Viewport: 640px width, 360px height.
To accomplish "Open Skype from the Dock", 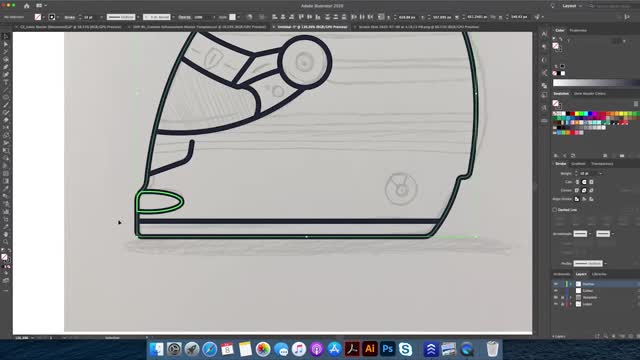I will point(405,349).
